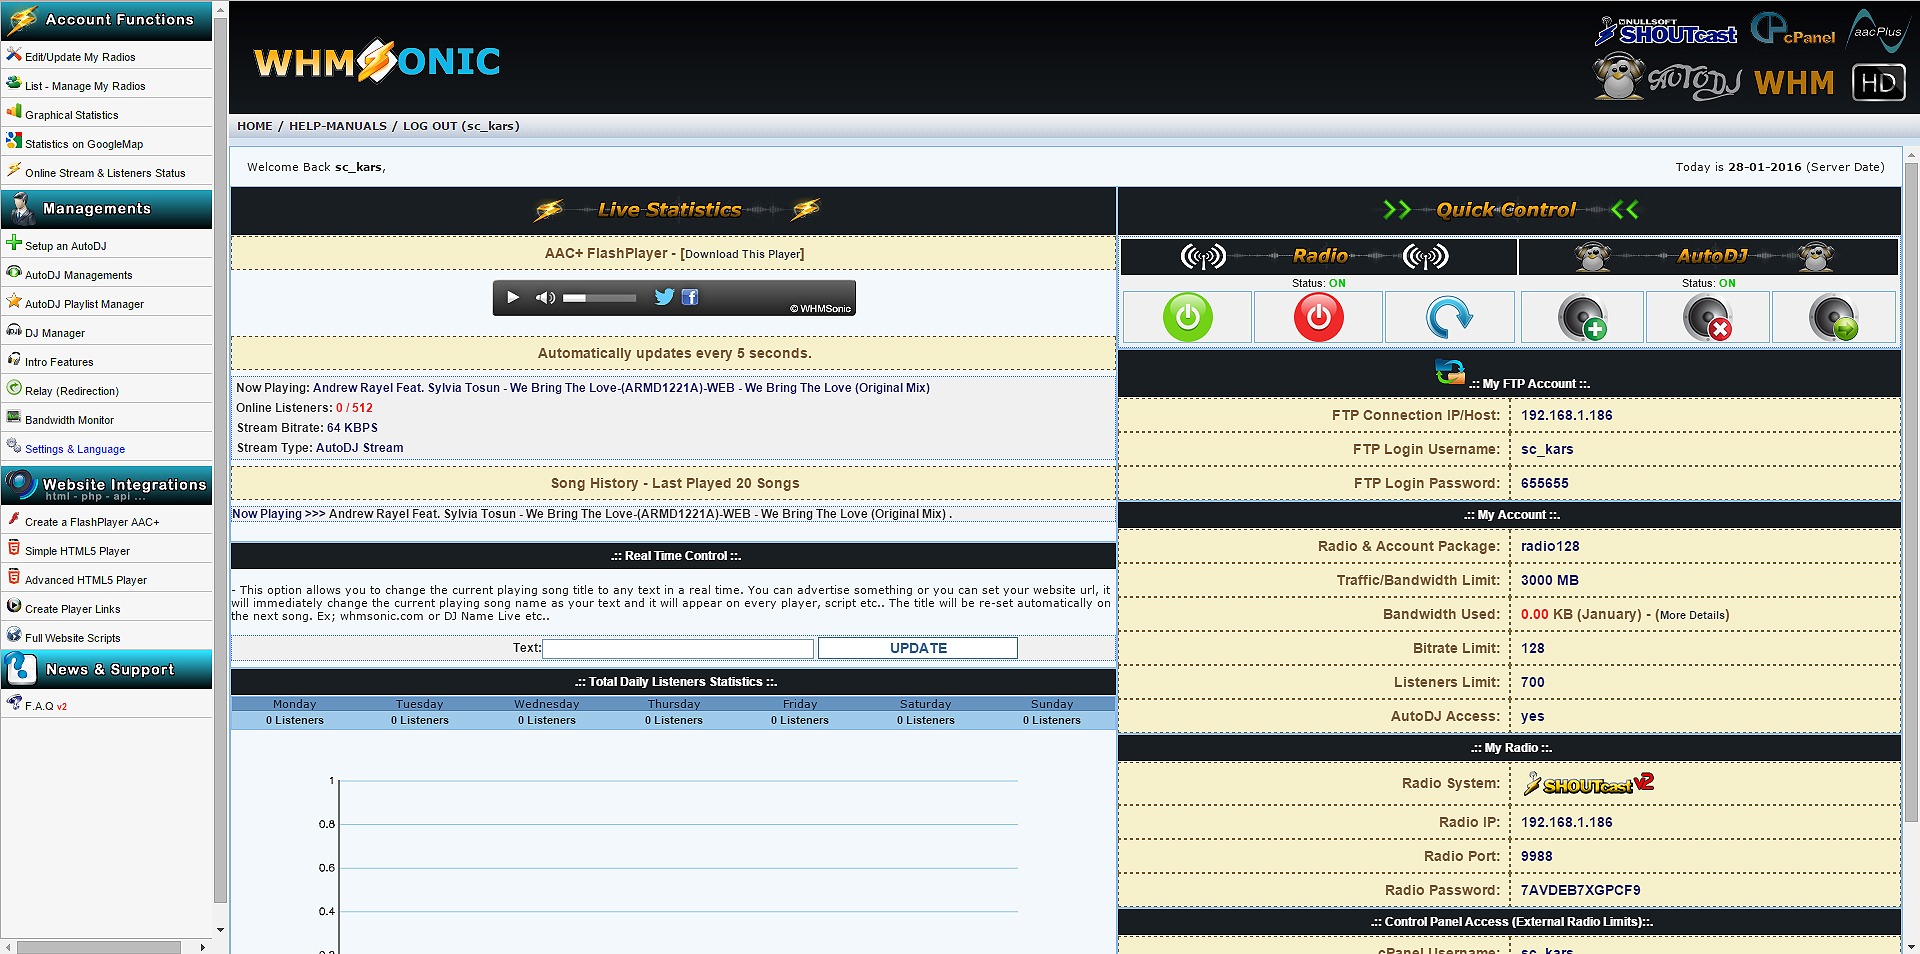Screen dimensions: 1920x954
Task: Click the UPDATE button for song title
Action: pos(917,648)
